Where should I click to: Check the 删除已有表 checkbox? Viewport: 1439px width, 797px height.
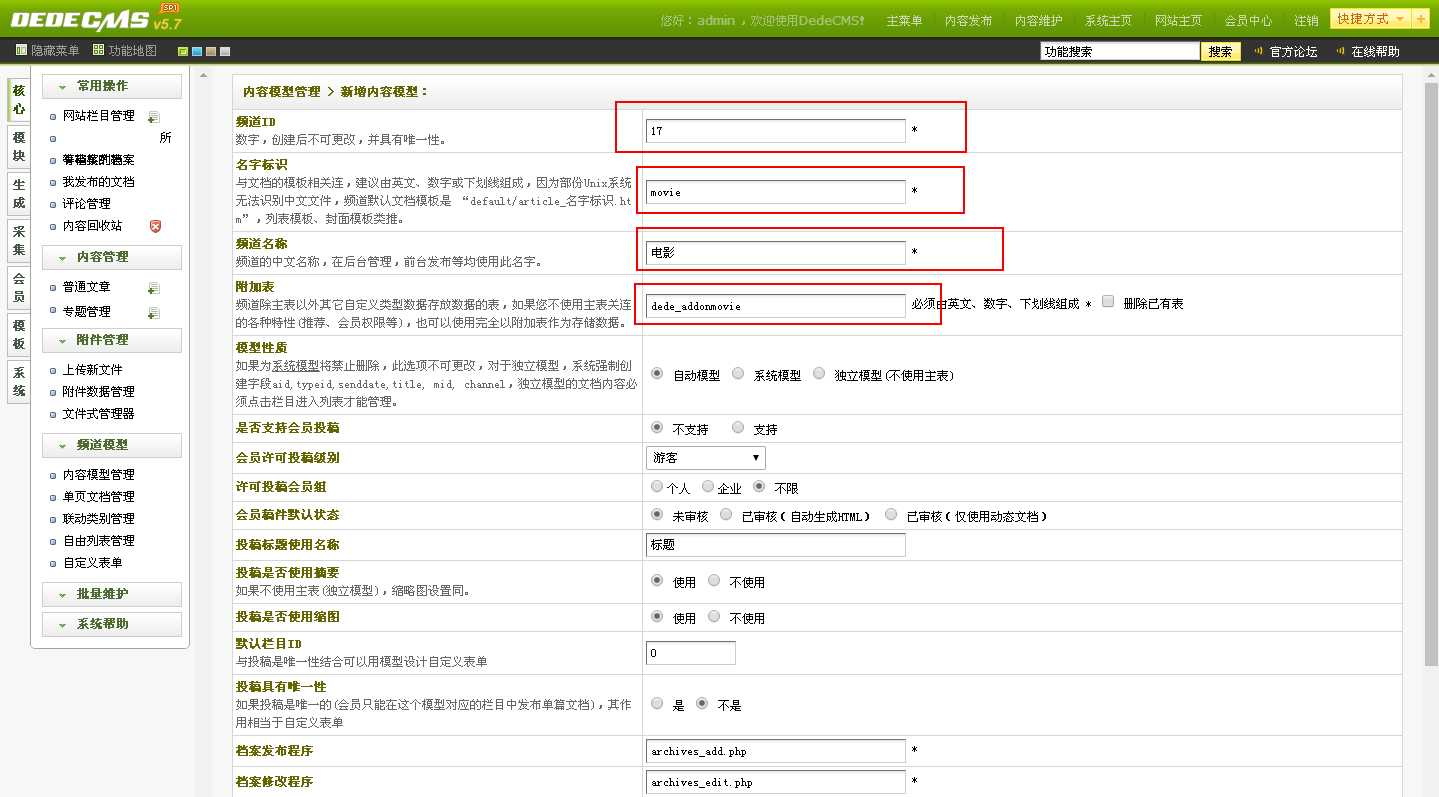pos(1108,301)
